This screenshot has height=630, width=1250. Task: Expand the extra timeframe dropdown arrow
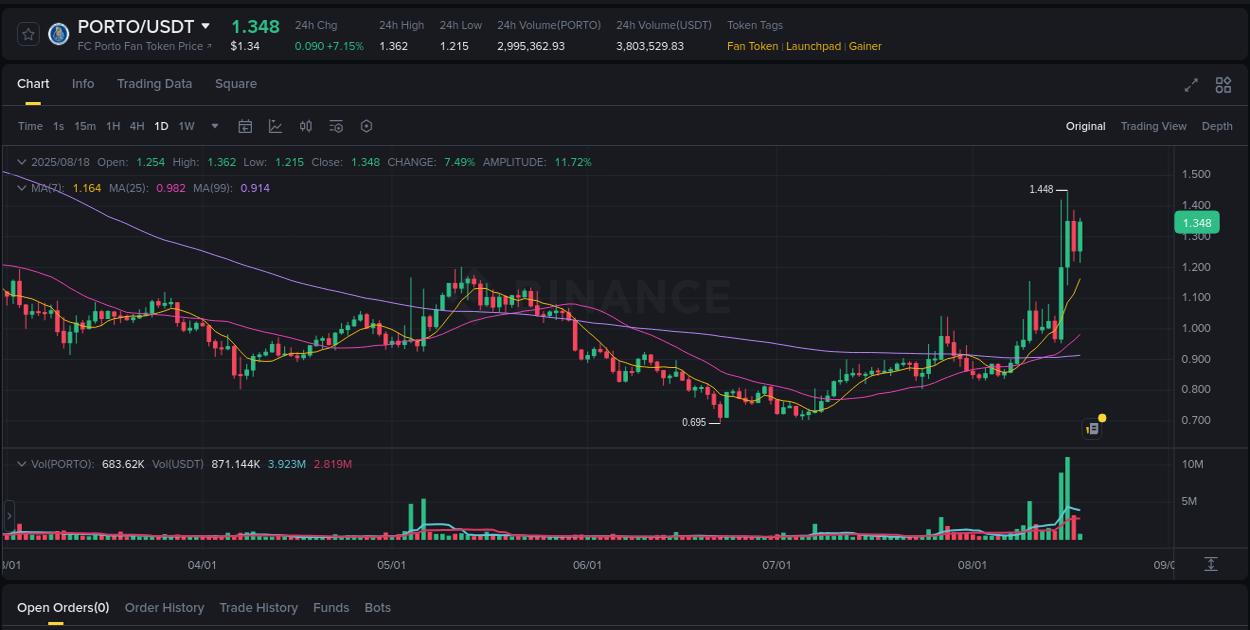point(214,126)
